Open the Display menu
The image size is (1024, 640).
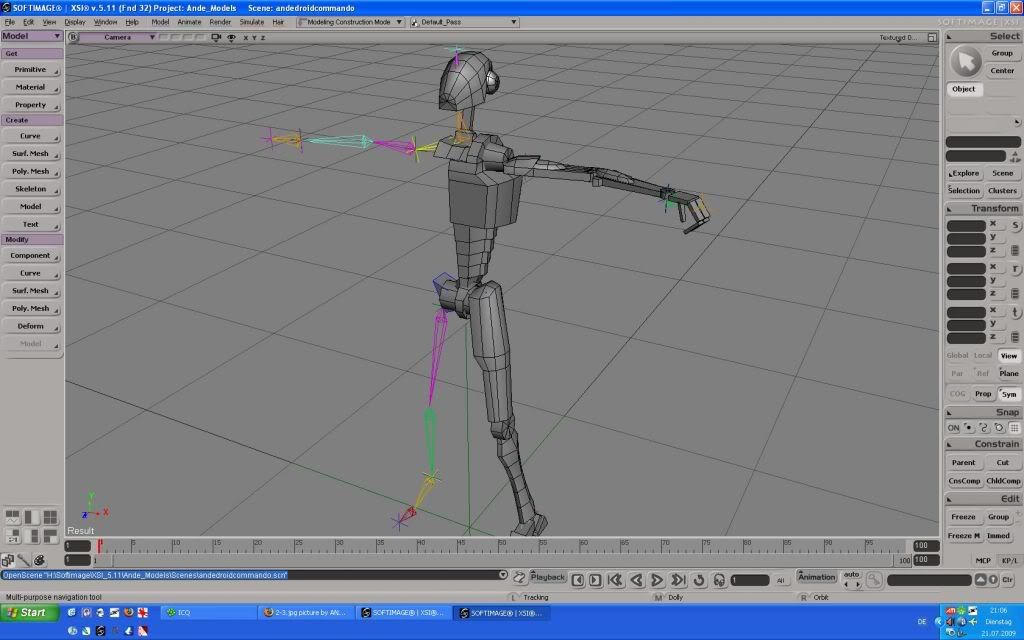[x=75, y=22]
